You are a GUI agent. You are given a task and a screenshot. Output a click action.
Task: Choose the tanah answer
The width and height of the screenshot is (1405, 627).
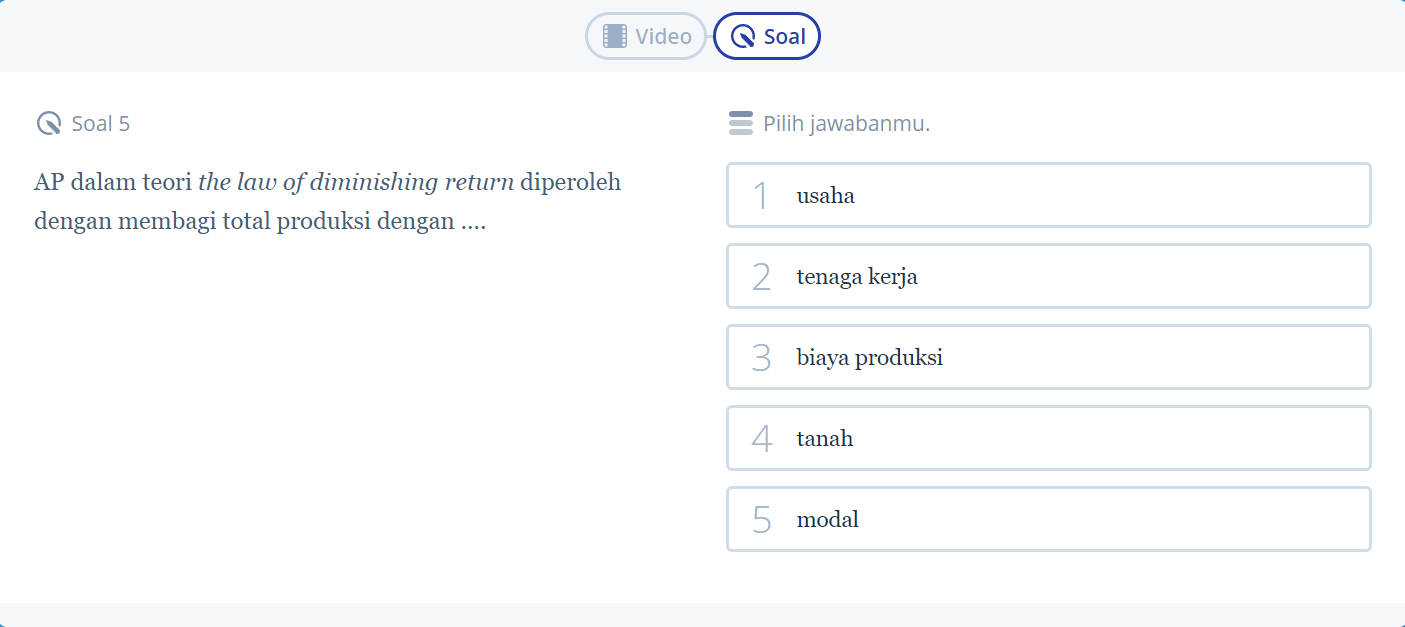click(1048, 438)
